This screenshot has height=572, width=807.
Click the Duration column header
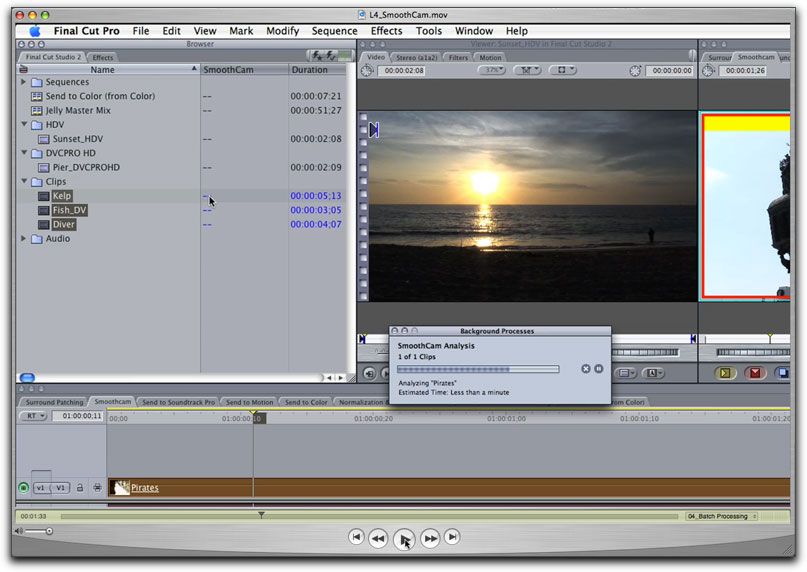(317, 70)
